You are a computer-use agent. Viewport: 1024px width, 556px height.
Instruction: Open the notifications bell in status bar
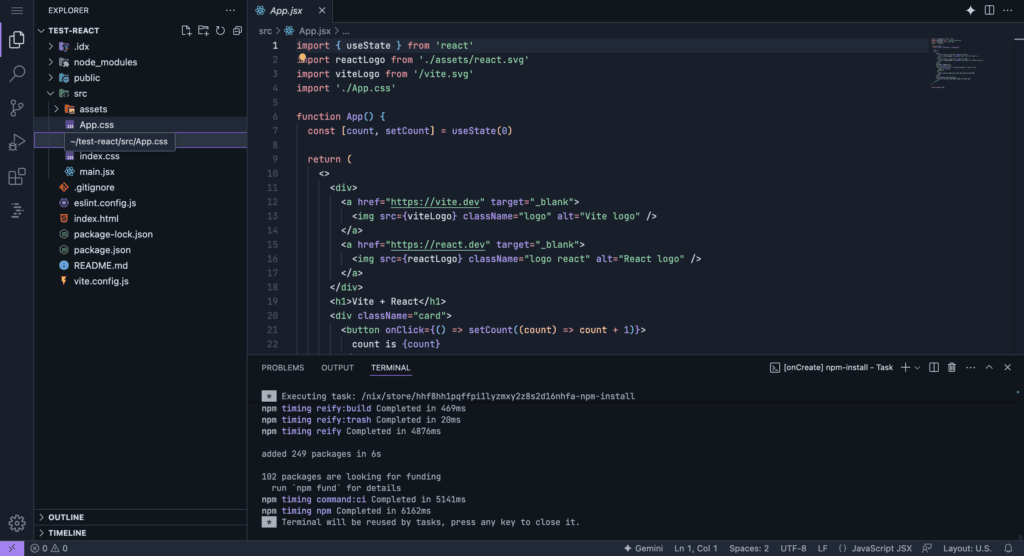click(x=1008, y=549)
